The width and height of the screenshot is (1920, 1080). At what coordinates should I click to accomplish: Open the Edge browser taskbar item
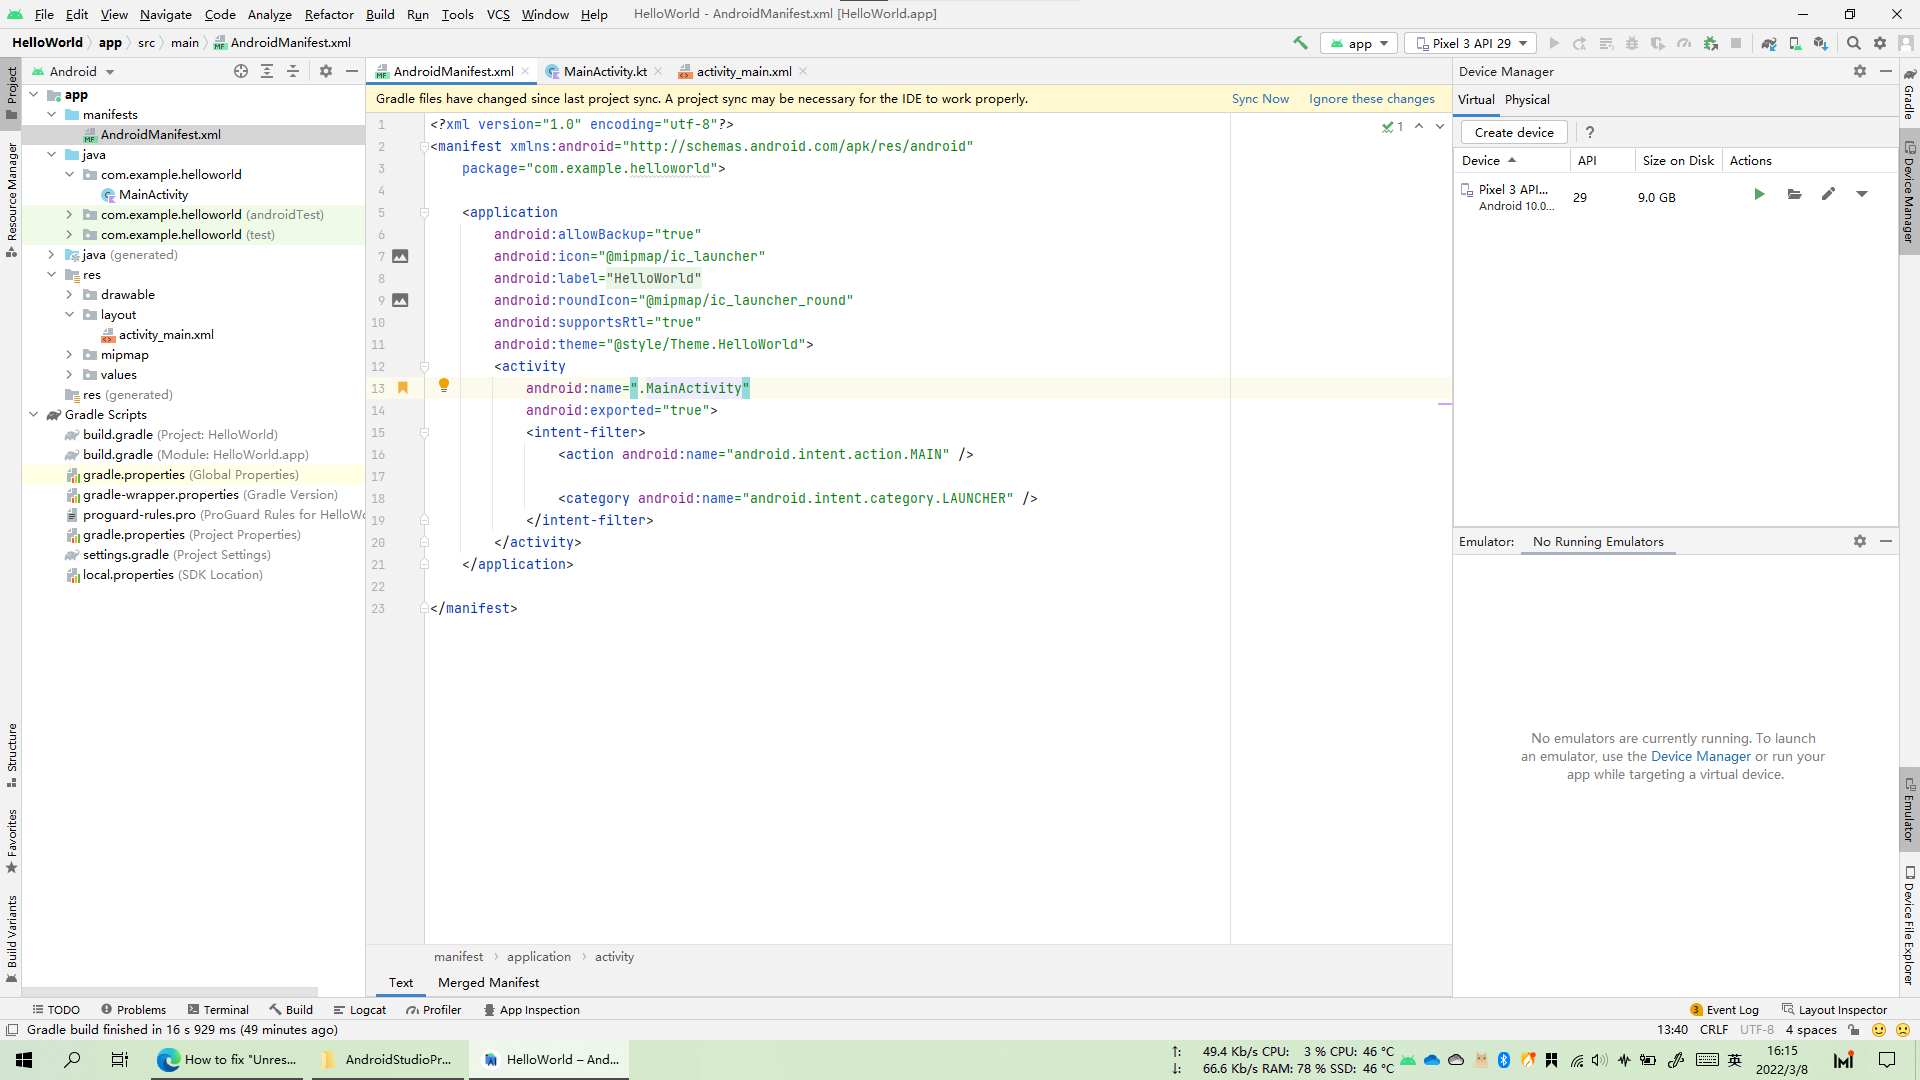click(228, 1059)
